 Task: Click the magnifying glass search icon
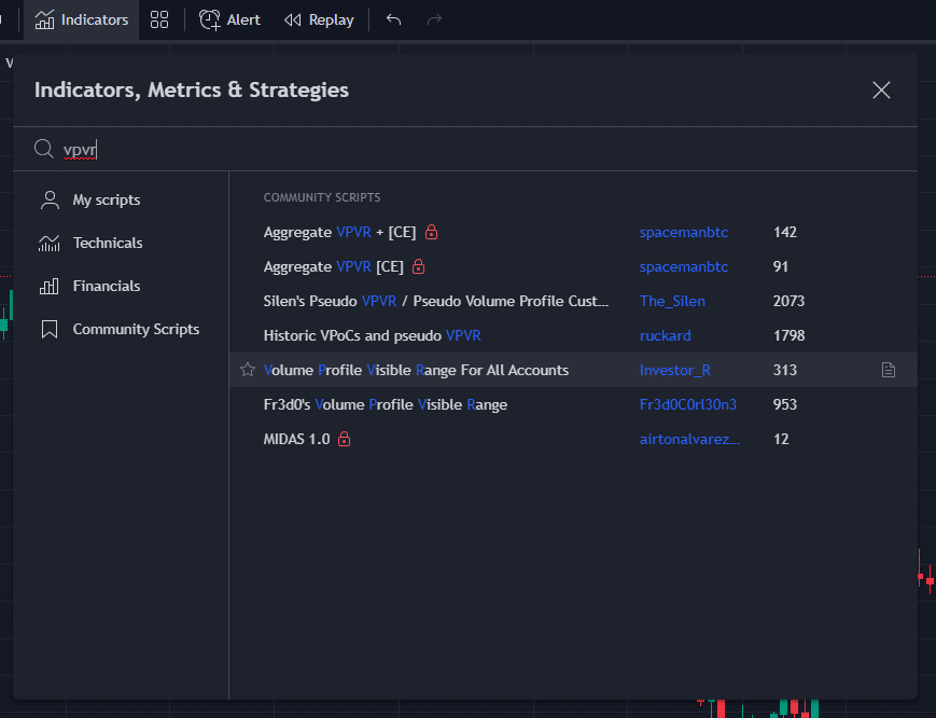pos(44,149)
